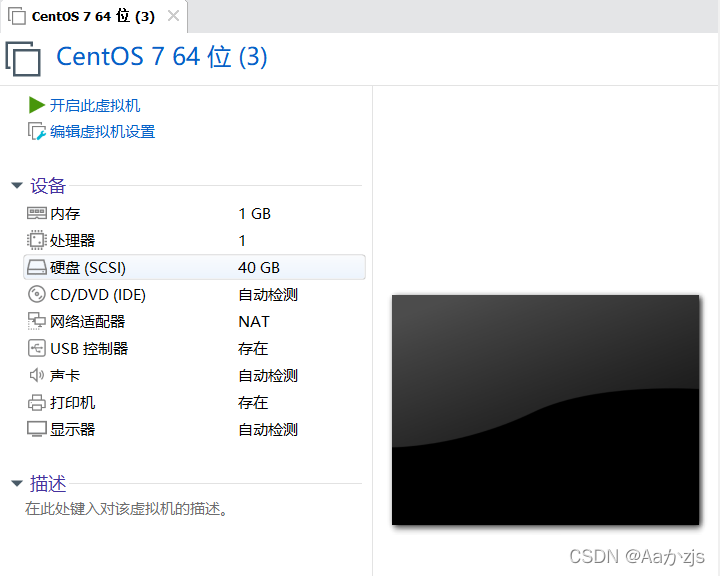Click the 1 GB memory value
The image size is (720, 576).
(x=255, y=214)
